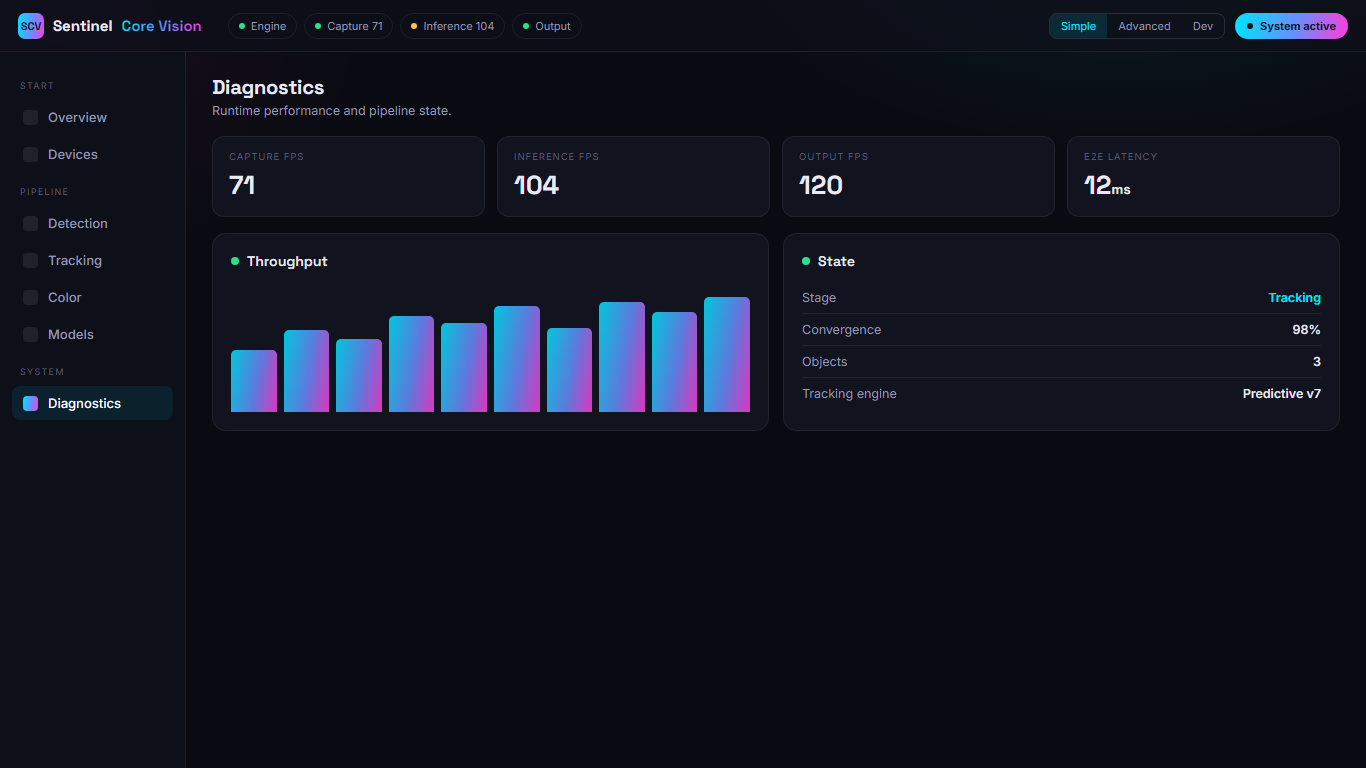Click the Detection sidebar icon
Screen dimensions: 1366x768
click(x=31, y=224)
